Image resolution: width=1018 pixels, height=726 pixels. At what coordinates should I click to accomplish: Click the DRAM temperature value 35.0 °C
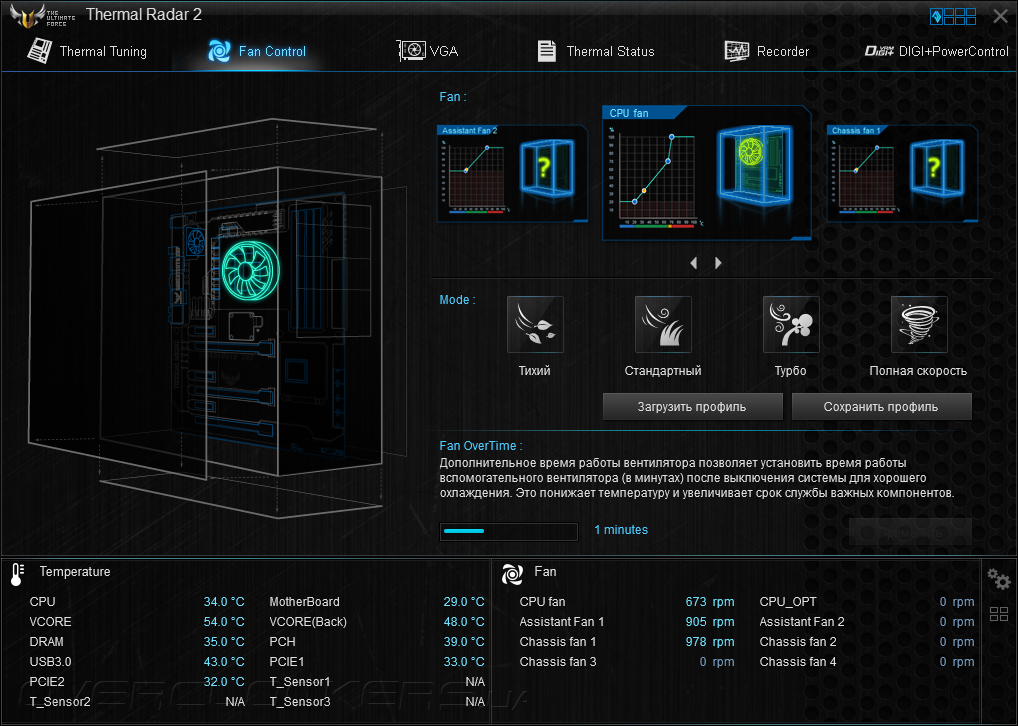[224, 642]
